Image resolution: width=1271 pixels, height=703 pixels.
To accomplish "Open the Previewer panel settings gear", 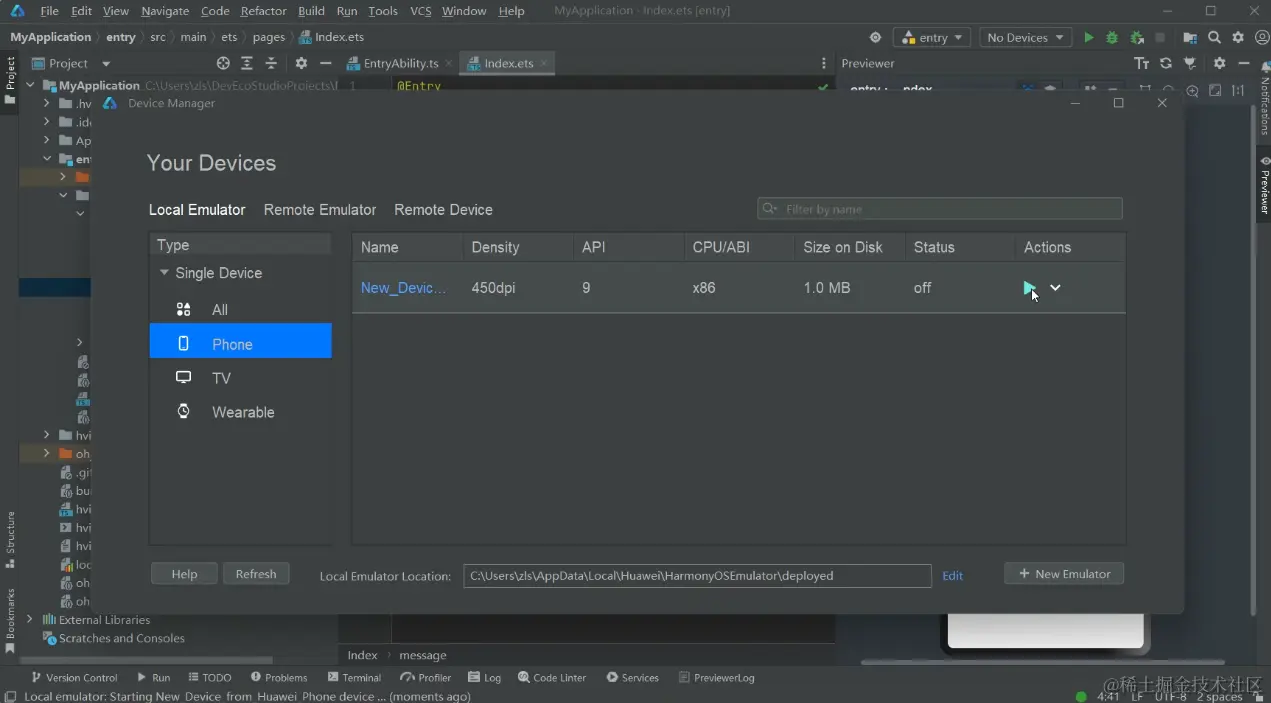I will click(1219, 63).
